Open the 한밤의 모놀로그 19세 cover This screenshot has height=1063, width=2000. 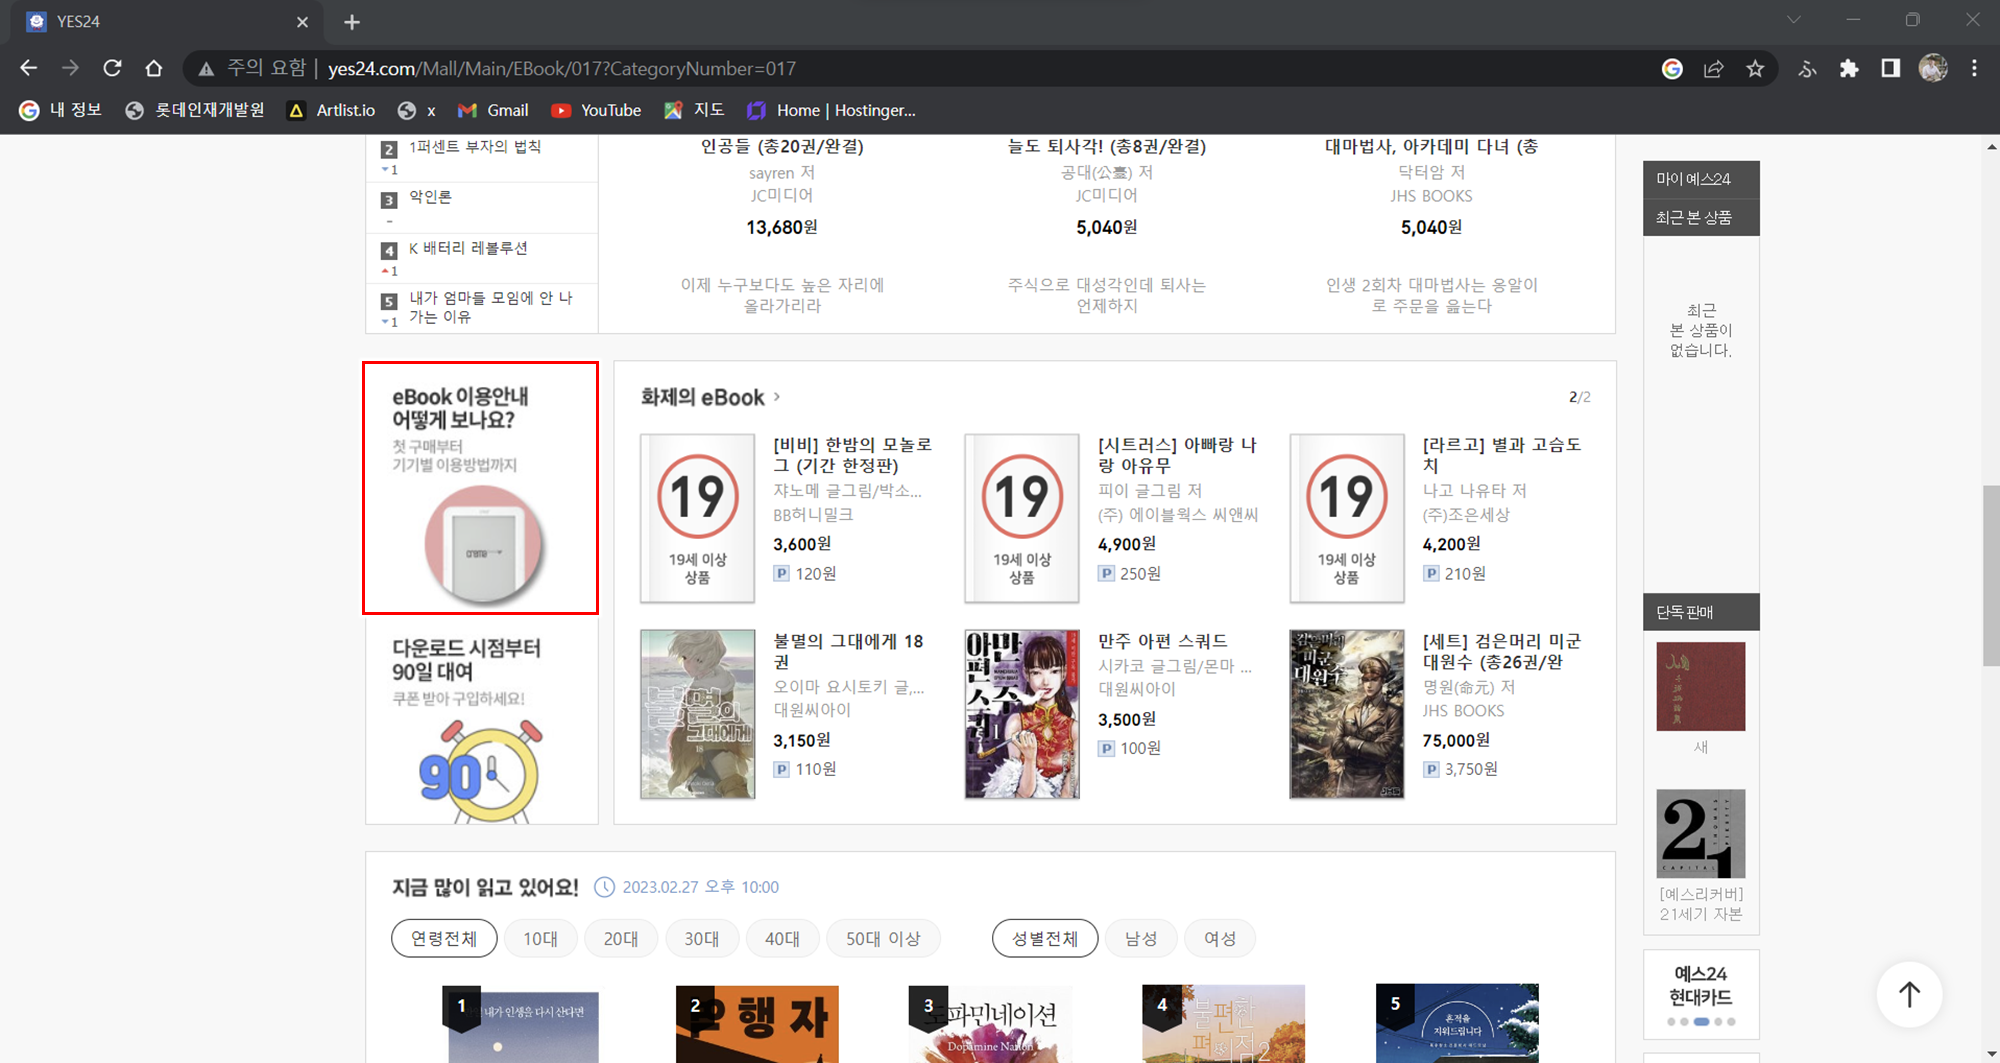[697, 518]
